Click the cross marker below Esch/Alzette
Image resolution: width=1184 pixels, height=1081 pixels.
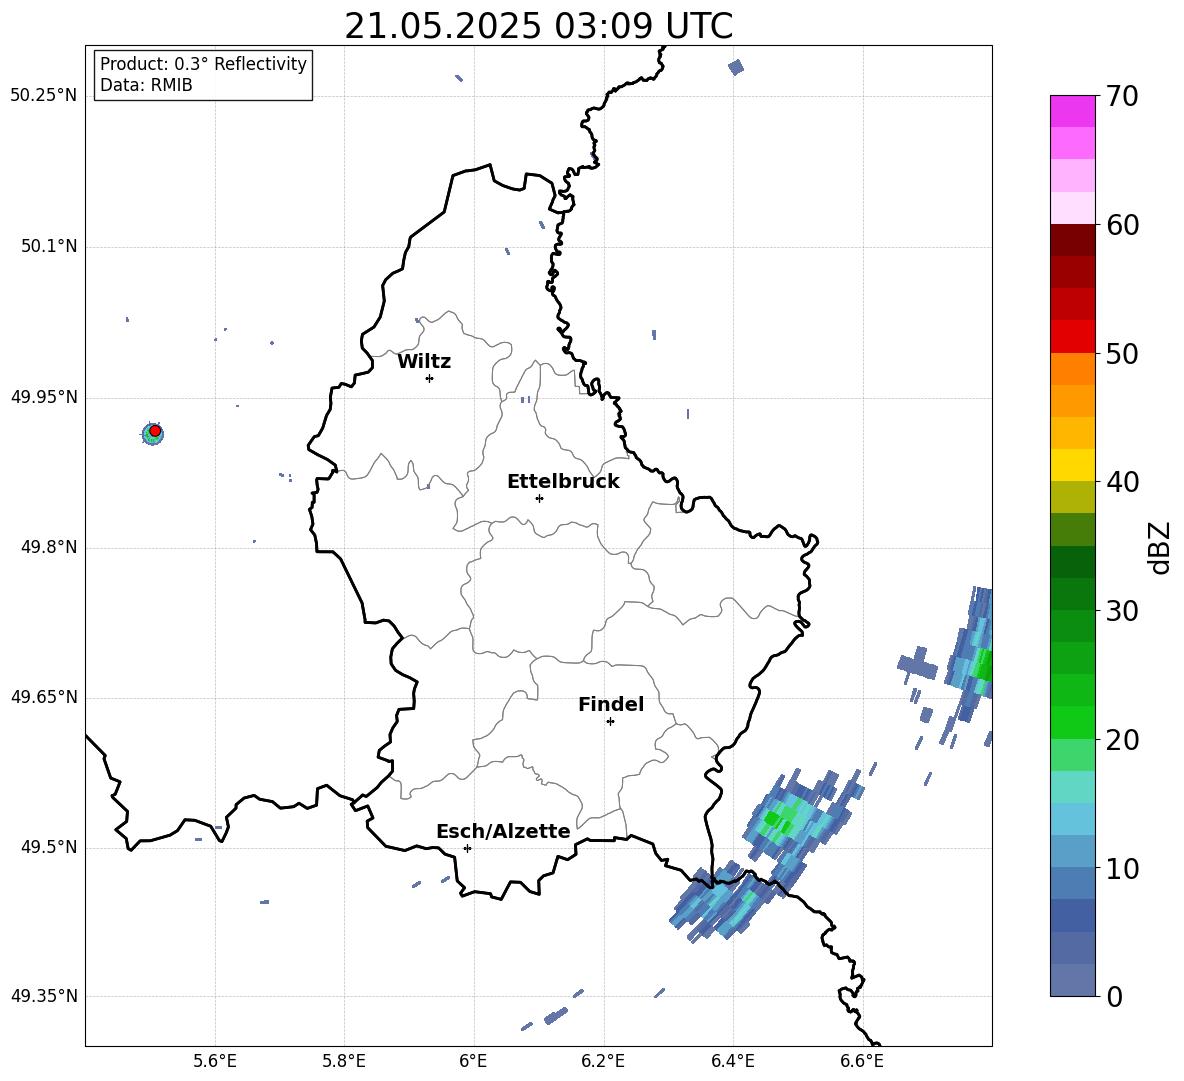[467, 848]
